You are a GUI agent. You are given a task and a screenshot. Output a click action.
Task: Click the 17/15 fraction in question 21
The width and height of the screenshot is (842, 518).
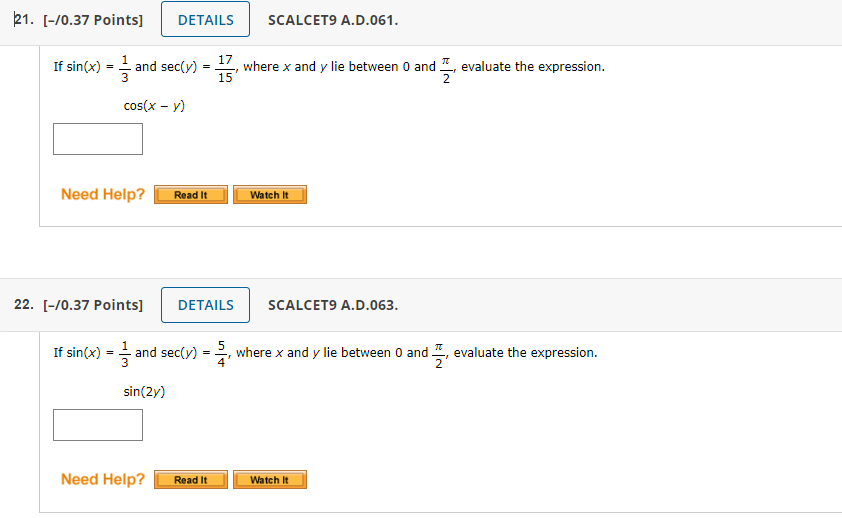(226, 67)
